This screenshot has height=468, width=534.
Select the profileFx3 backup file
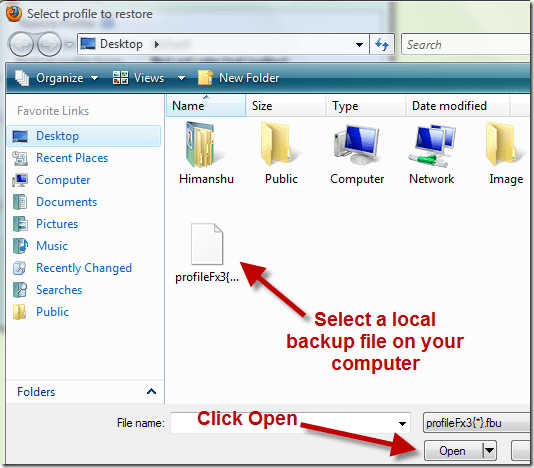tap(207, 253)
